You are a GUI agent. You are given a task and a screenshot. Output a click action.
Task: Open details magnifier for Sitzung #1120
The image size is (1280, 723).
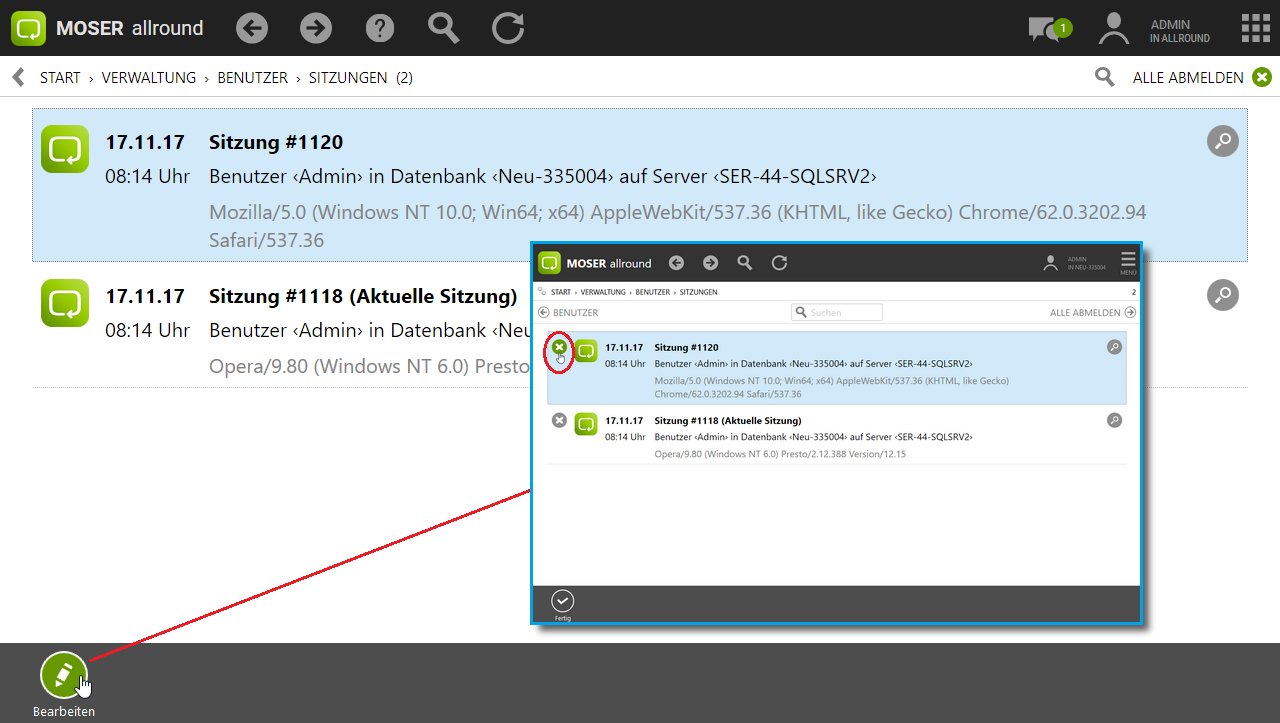click(x=1222, y=141)
